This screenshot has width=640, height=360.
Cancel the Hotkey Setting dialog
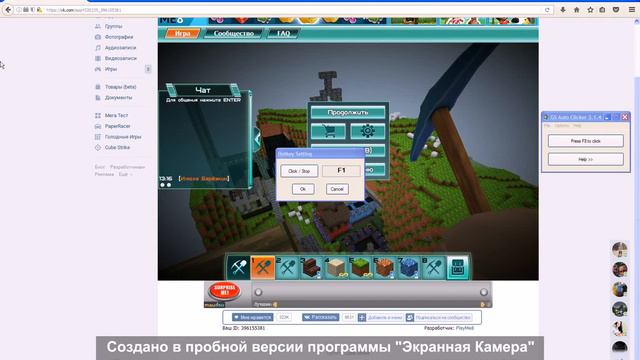tap(337, 189)
